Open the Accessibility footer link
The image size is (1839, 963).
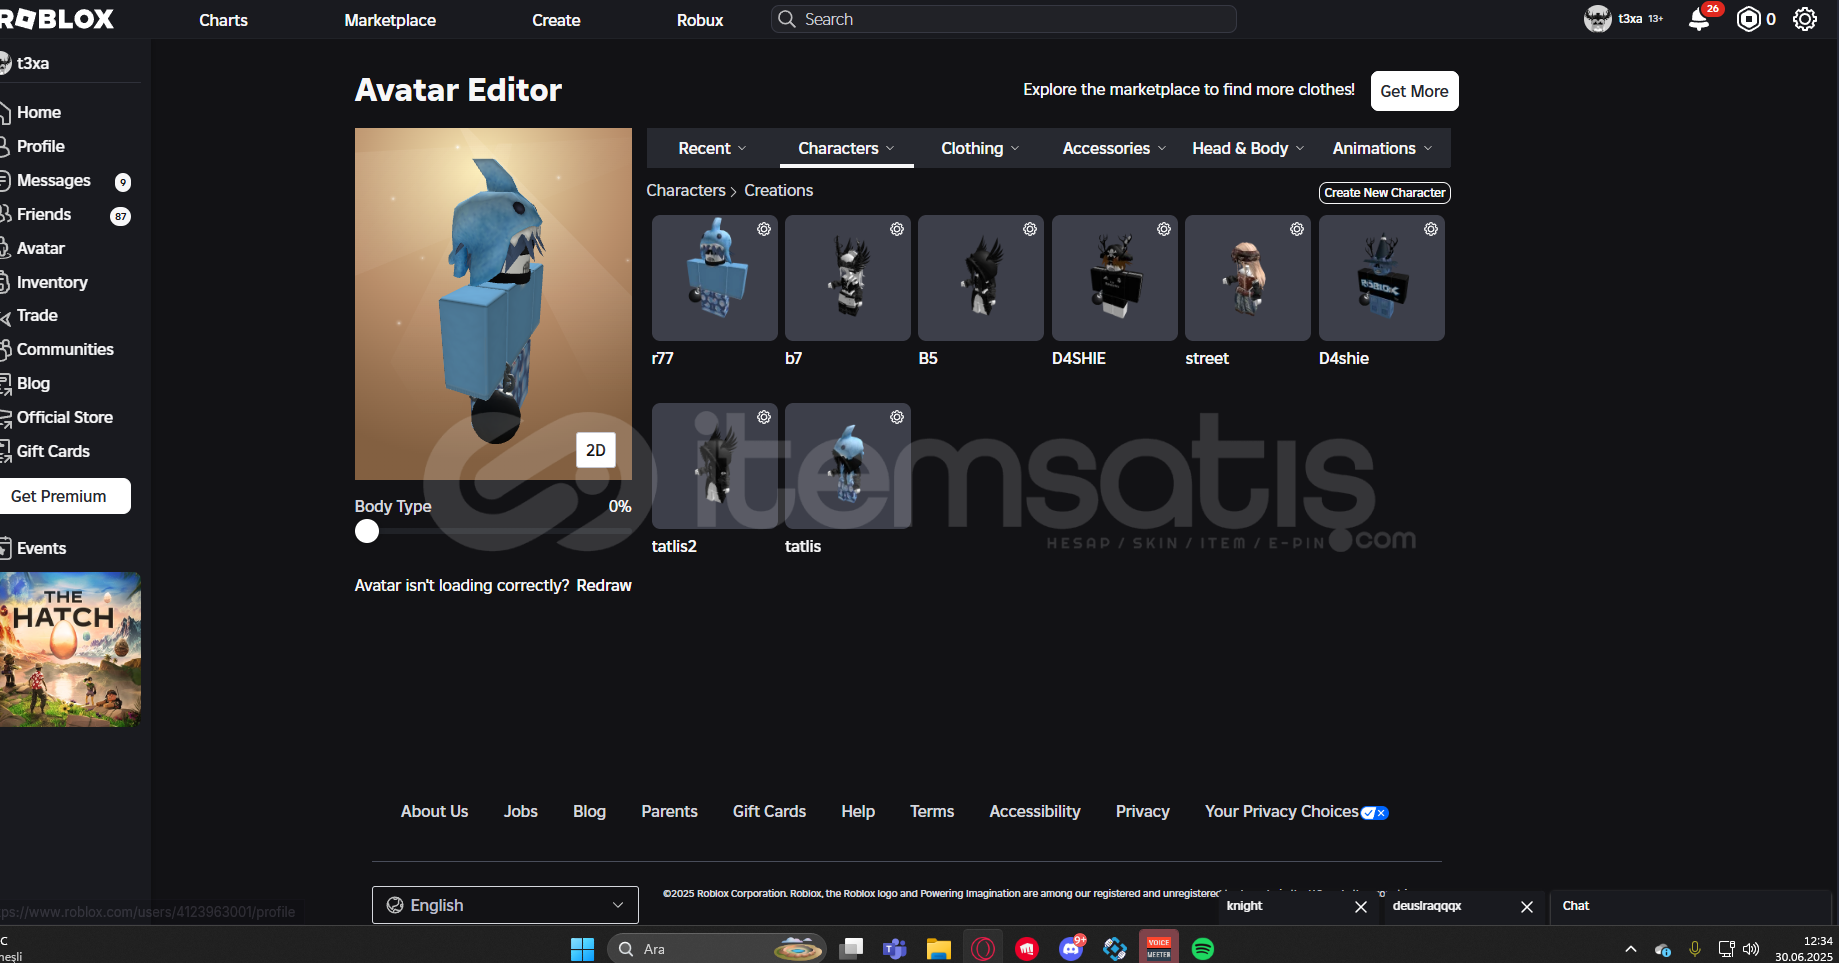1035,811
